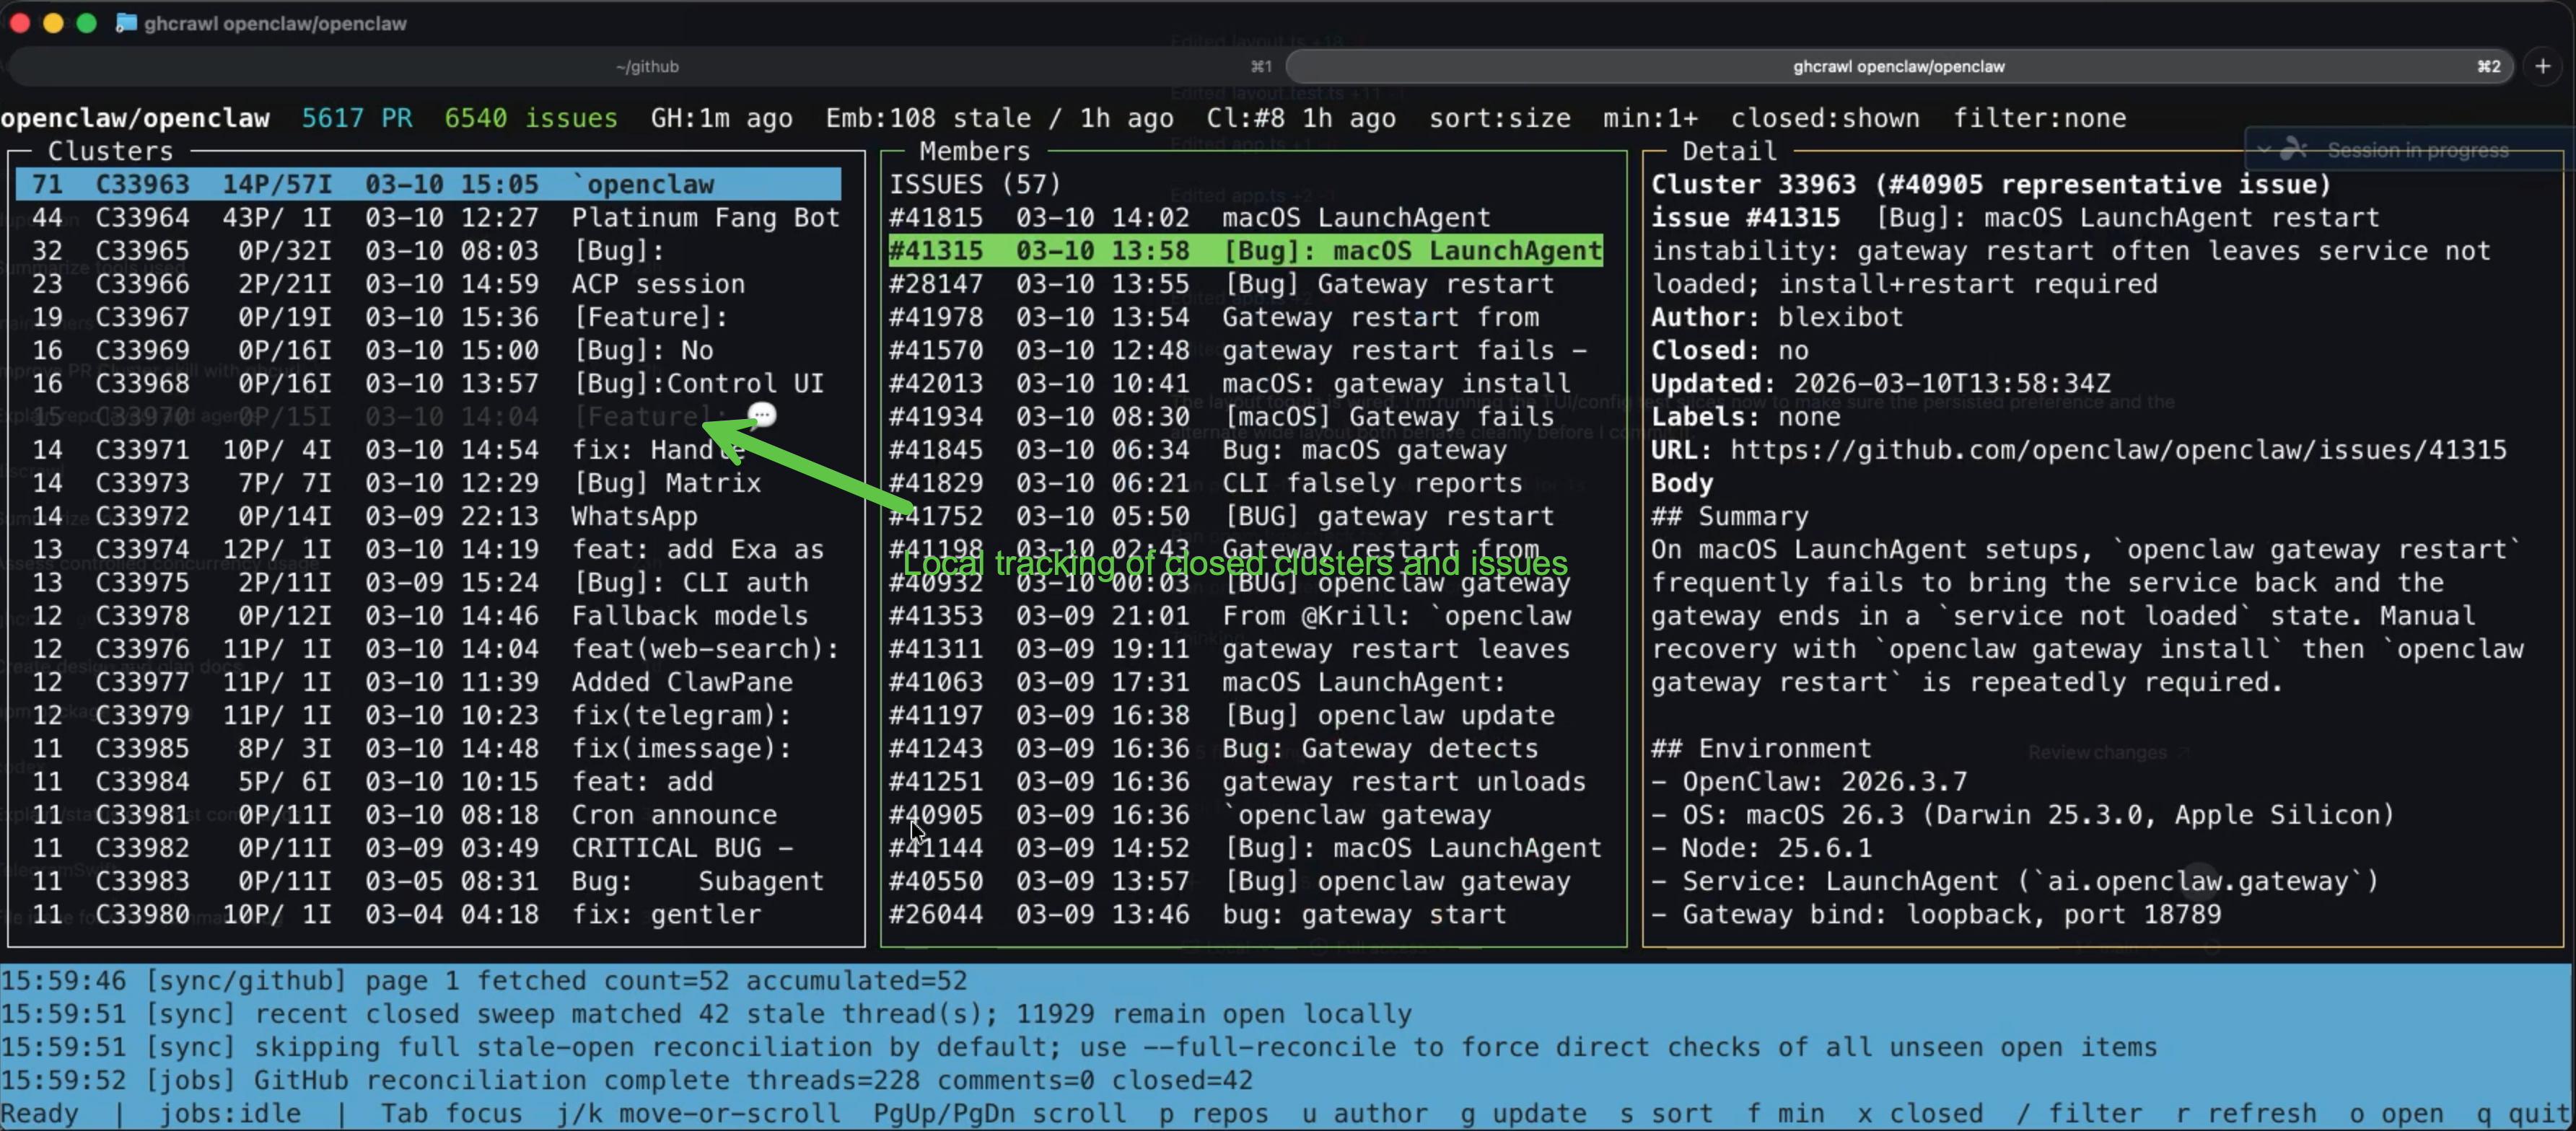Select the 'ghcrawl openclaw/openclaw' tab

1898,66
